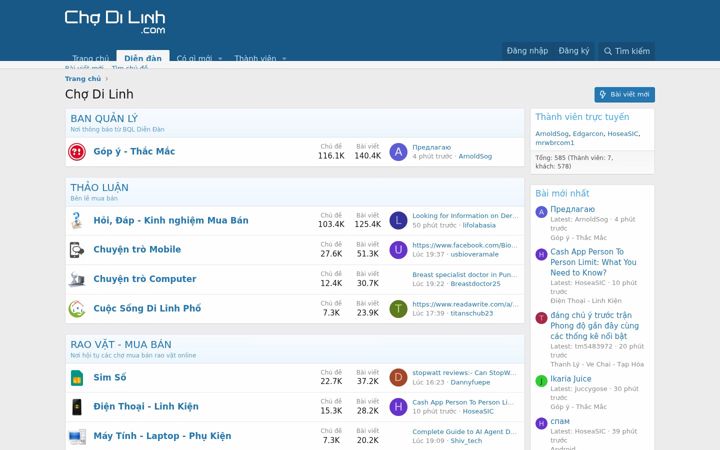This screenshot has height=450, width=720.
Task: Click the Sim Số SIM card icon
Action: click(x=77, y=377)
